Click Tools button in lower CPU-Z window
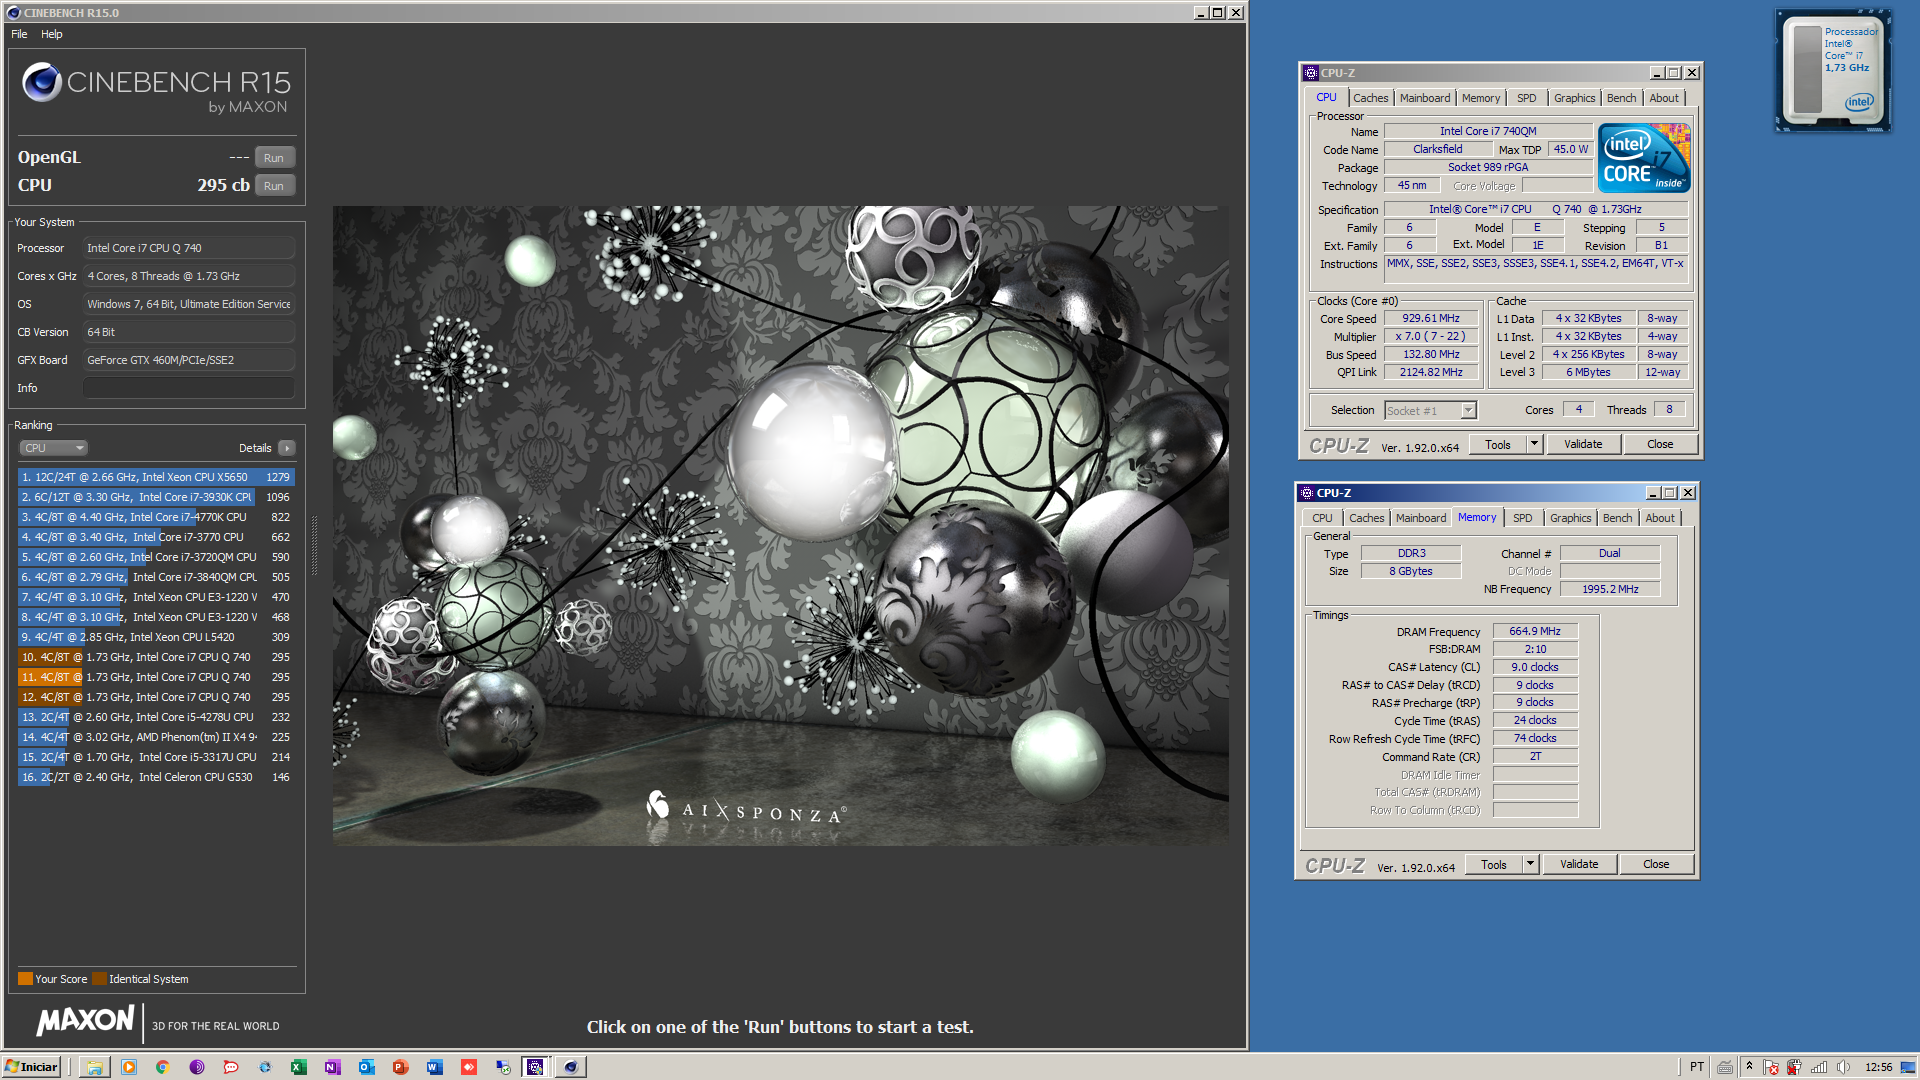 pyautogui.click(x=1494, y=864)
